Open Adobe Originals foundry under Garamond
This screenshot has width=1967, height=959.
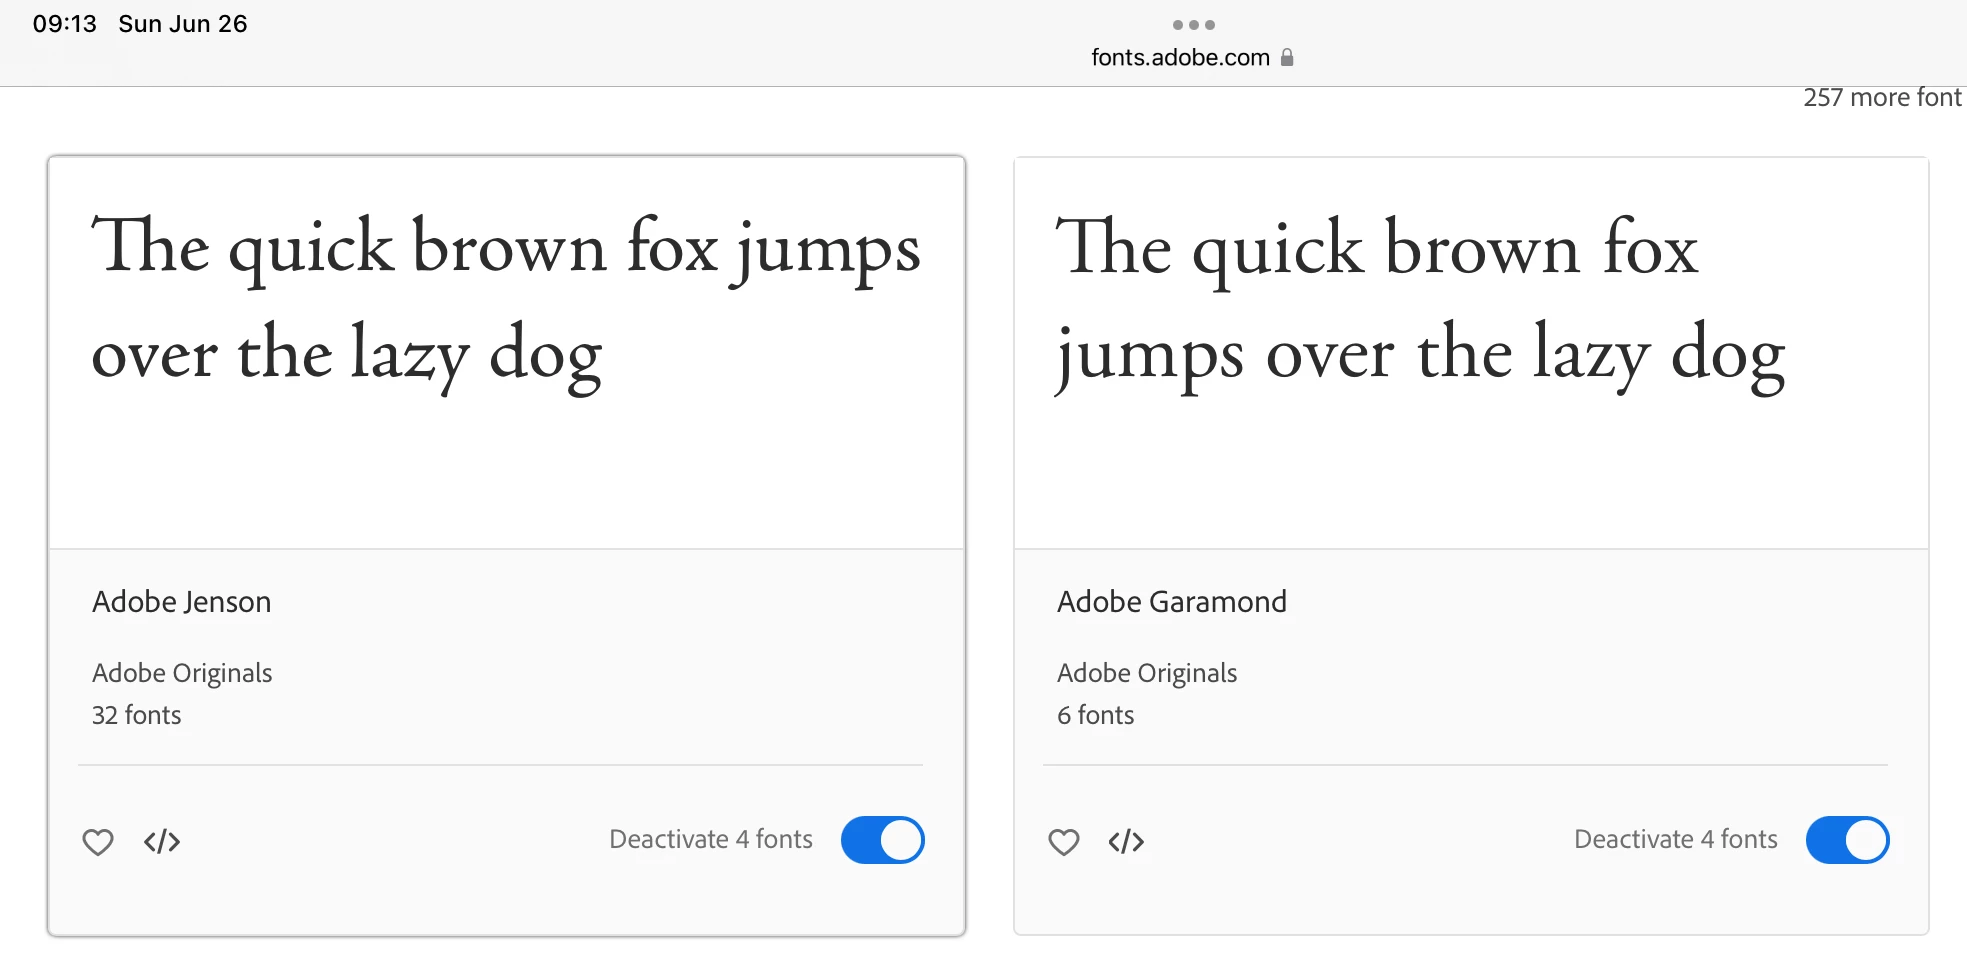click(1147, 673)
